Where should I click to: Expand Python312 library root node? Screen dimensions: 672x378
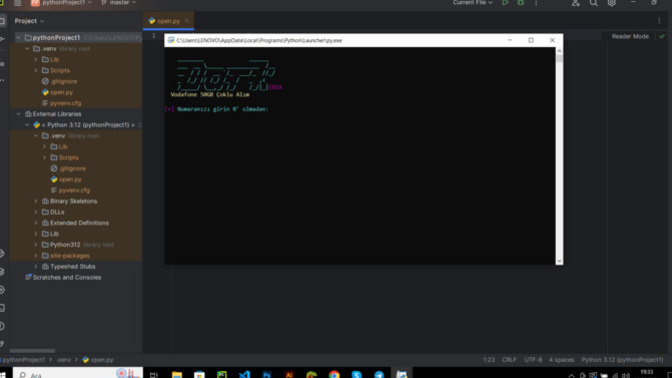[36, 245]
